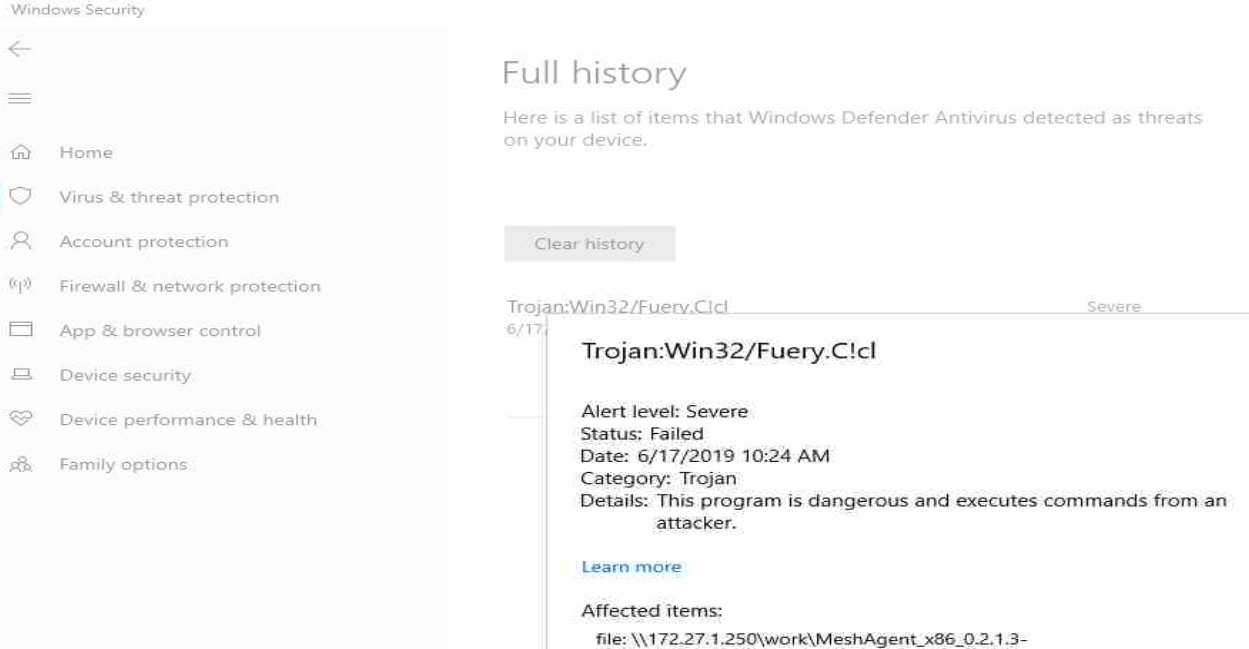Click the Device security laptop icon
1249x649 pixels.
[20, 375]
